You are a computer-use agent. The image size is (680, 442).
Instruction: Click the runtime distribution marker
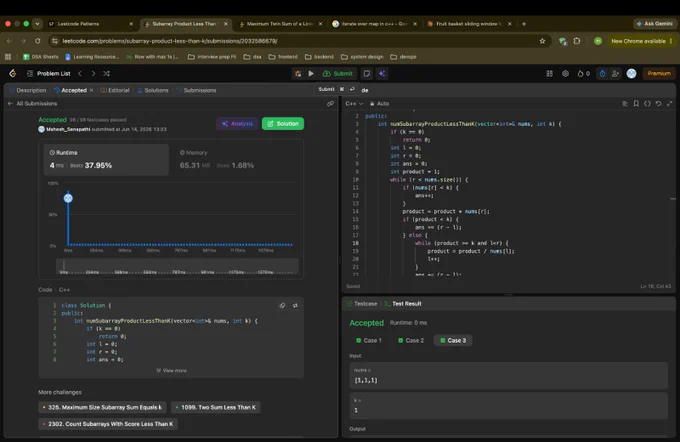(68, 198)
